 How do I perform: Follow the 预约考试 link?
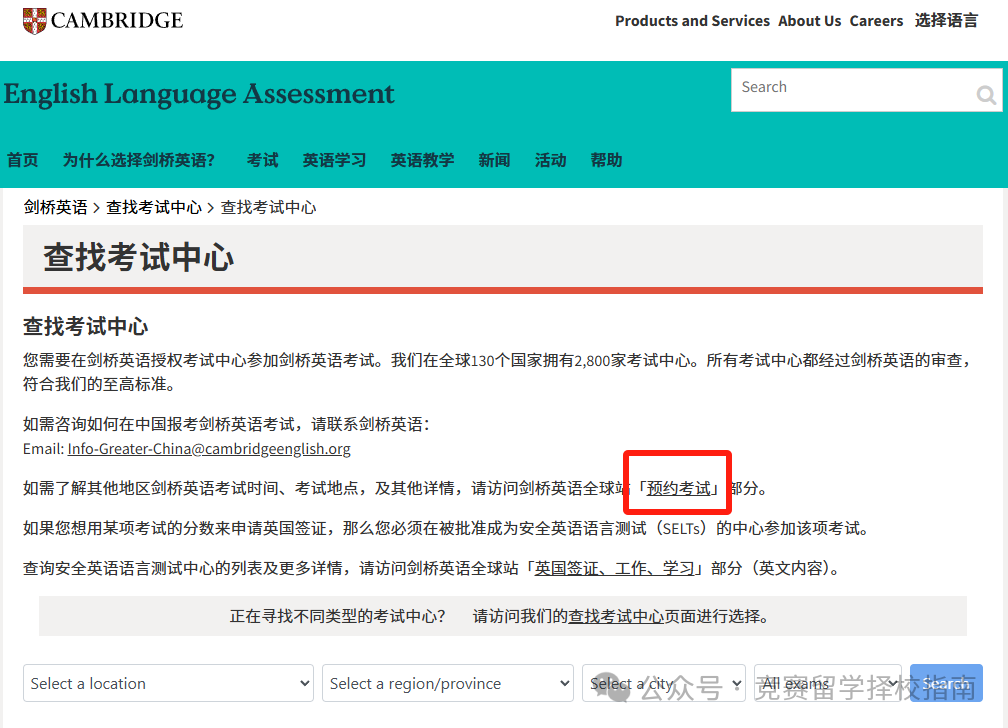click(679, 488)
